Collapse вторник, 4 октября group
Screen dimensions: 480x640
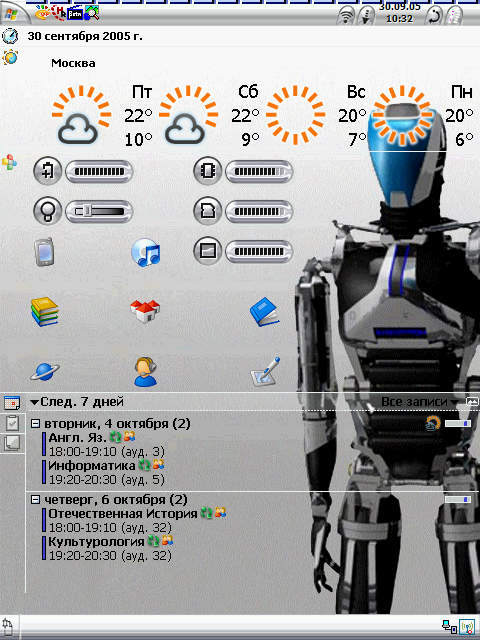point(36,424)
